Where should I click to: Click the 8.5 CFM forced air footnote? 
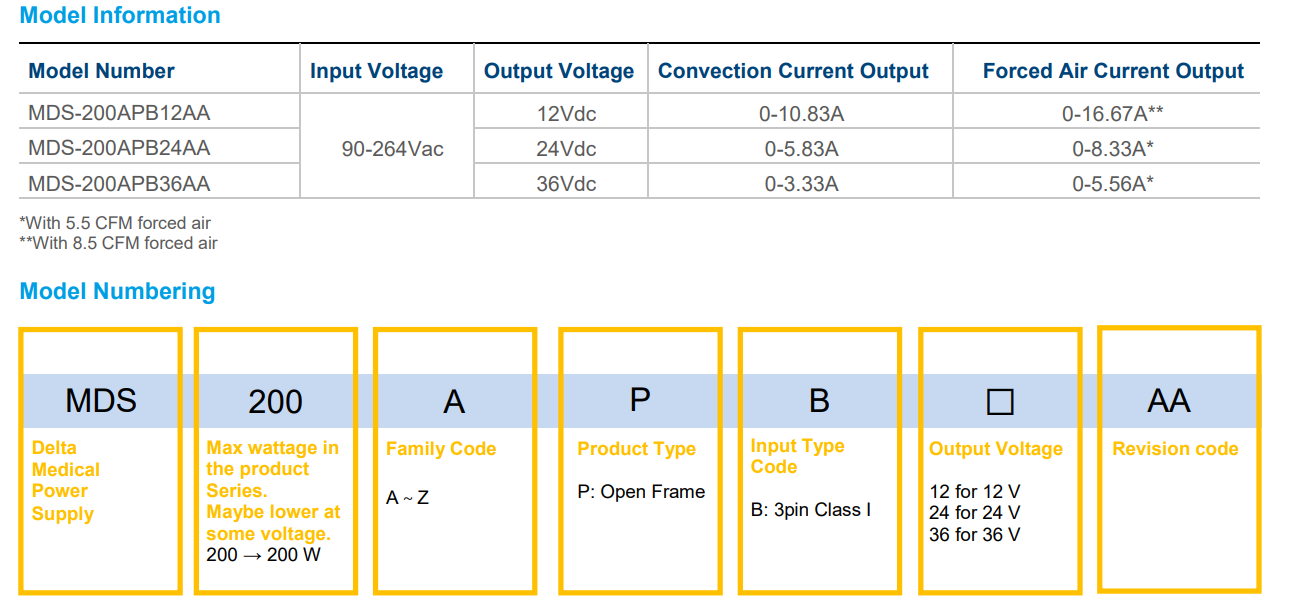click(x=118, y=243)
